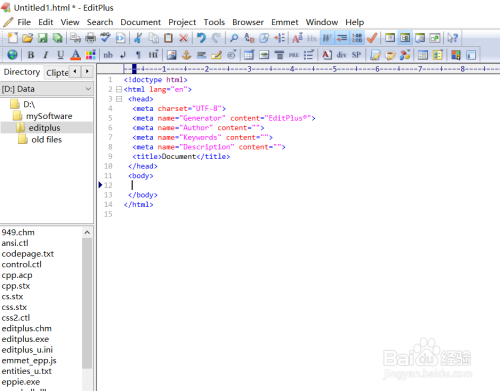Select the D:\ root folder
The height and width of the screenshot is (391, 500).
click(x=29, y=104)
